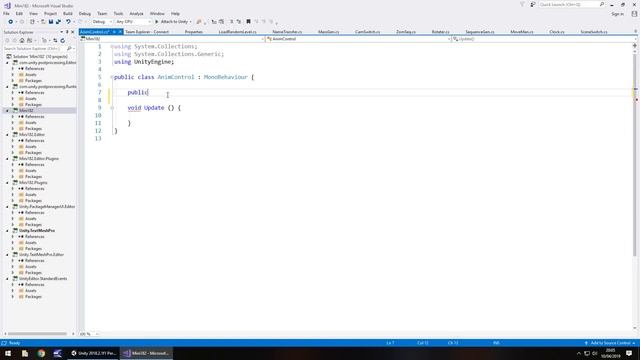The width and height of the screenshot is (640, 360).
Task: Switch to the MoveMan.cs tab
Action: coord(522,32)
